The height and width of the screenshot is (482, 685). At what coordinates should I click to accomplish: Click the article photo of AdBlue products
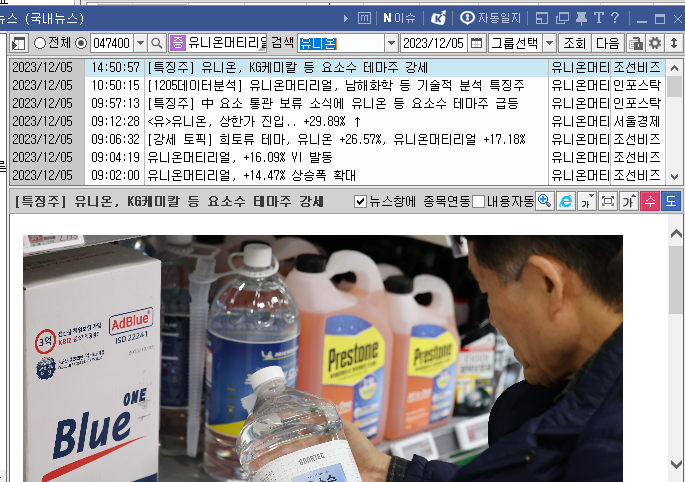pyautogui.click(x=323, y=358)
